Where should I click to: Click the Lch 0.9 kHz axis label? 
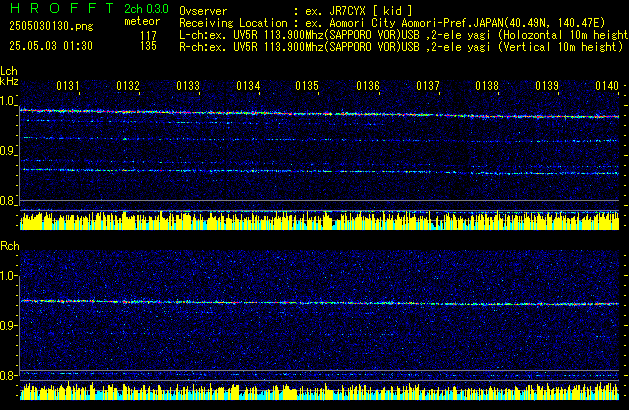coord(7,151)
